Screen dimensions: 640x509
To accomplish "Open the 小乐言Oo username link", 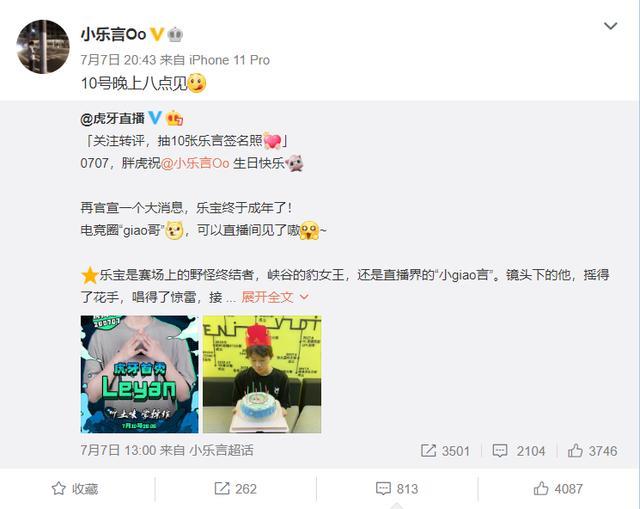I will [113, 34].
